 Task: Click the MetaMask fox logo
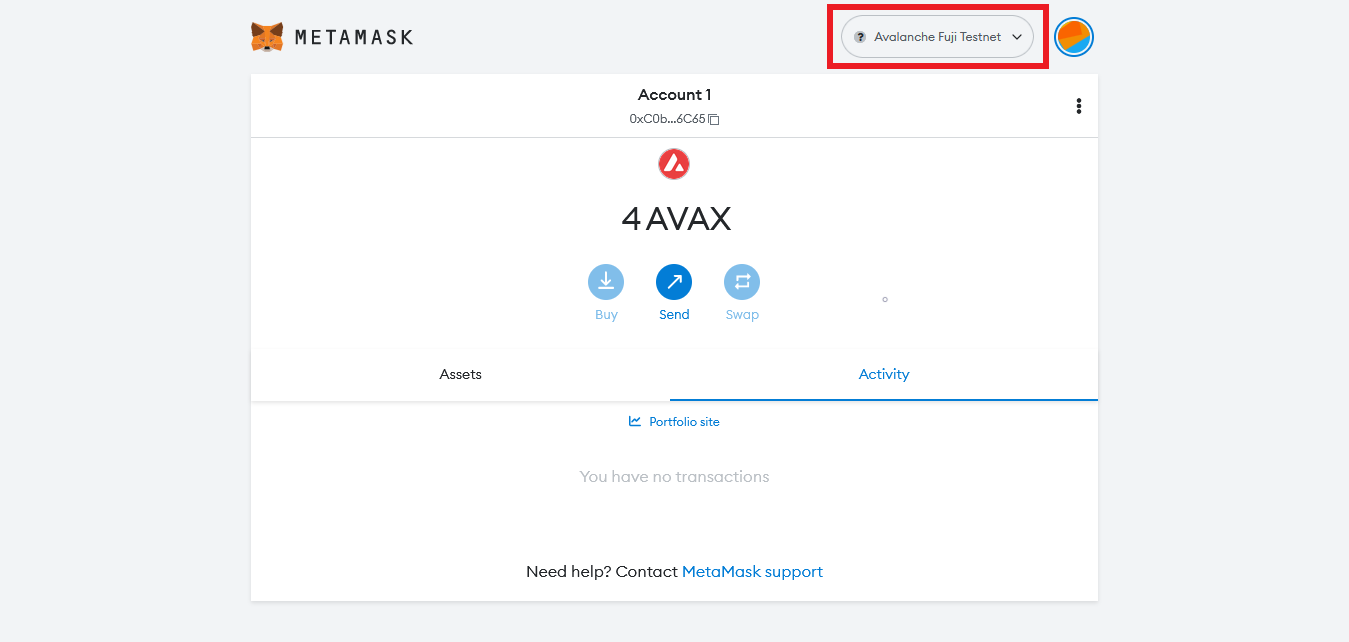point(267,37)
